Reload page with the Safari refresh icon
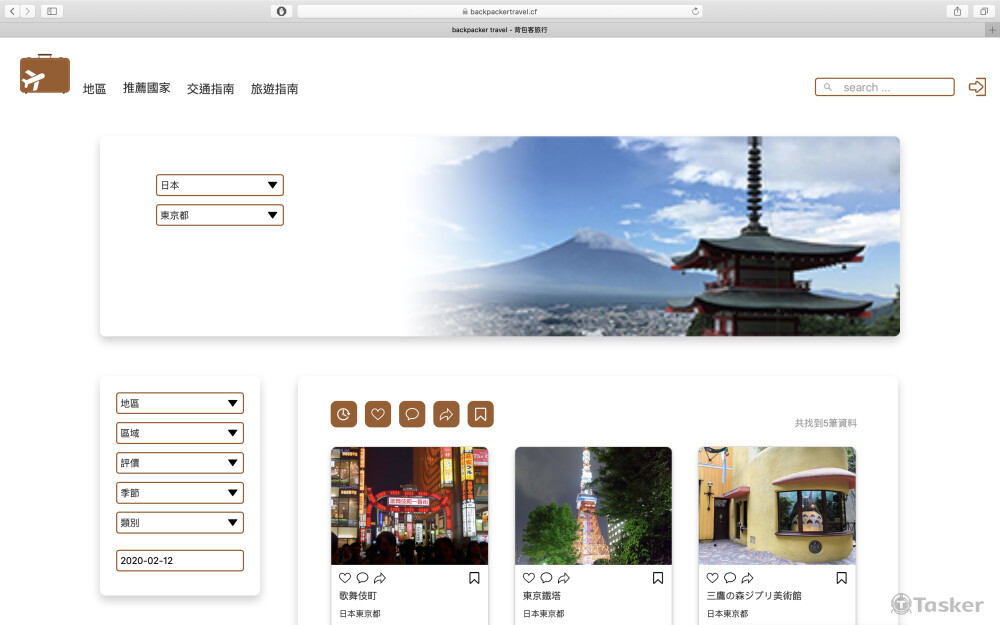Image resolution: width=1000 pixels, height=625 pixels. point(695,11)
